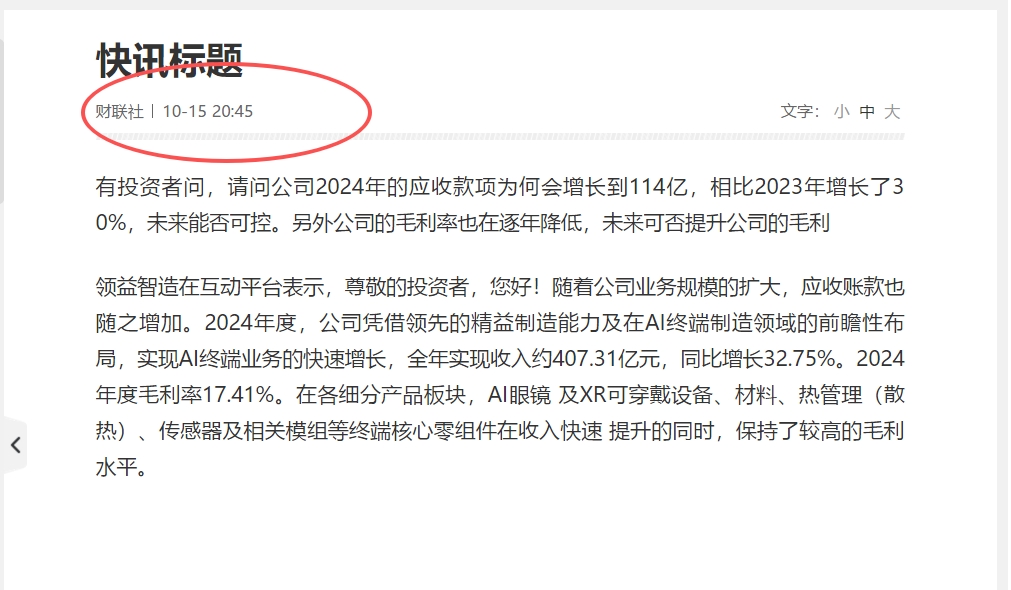This screenshot has width=1011, height=590.
Task: Click the gray sidebar handle at left edge
Action: (x=2, y=121)
